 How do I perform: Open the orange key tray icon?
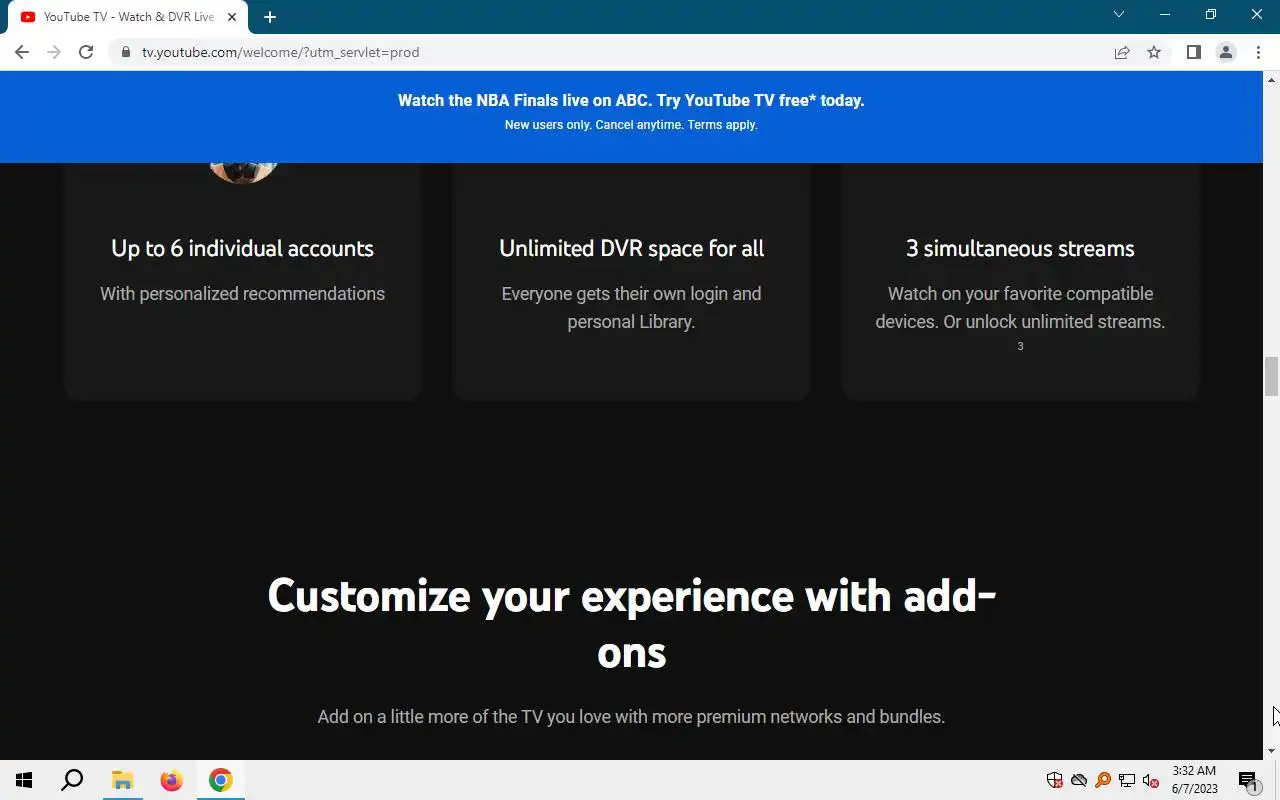1103,780
